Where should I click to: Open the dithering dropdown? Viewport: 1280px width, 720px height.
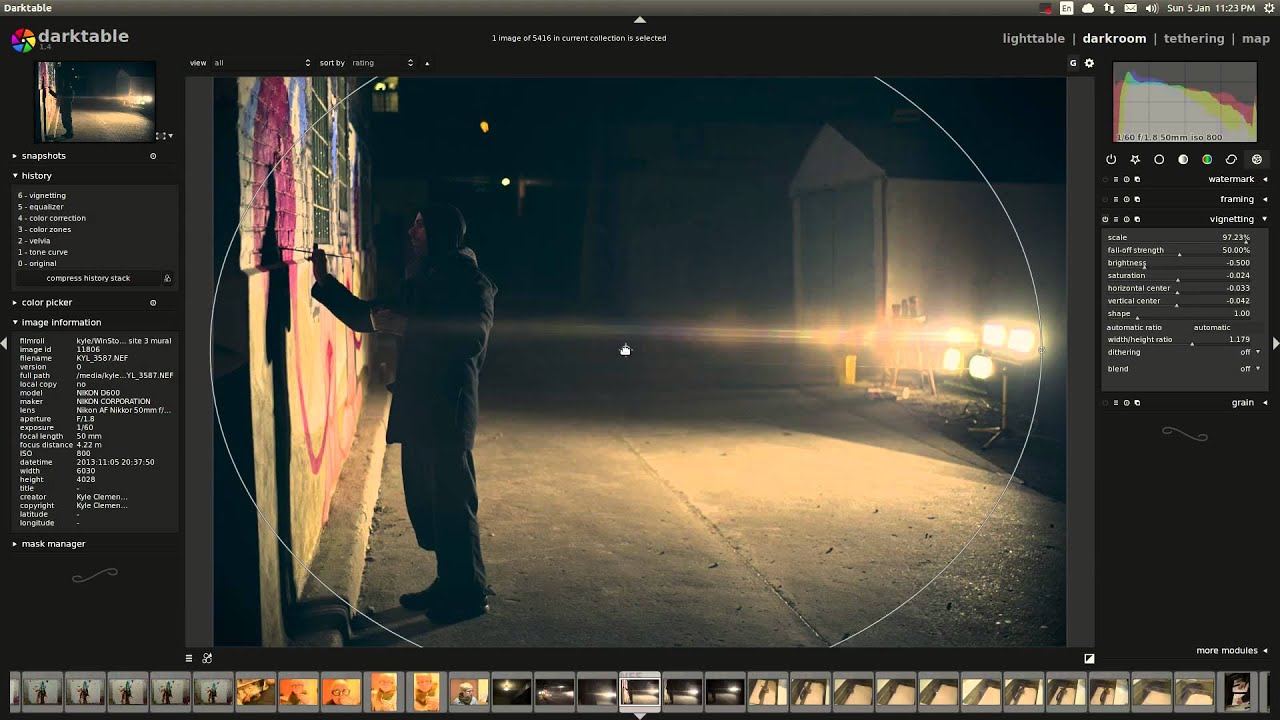click(1184, 352)
